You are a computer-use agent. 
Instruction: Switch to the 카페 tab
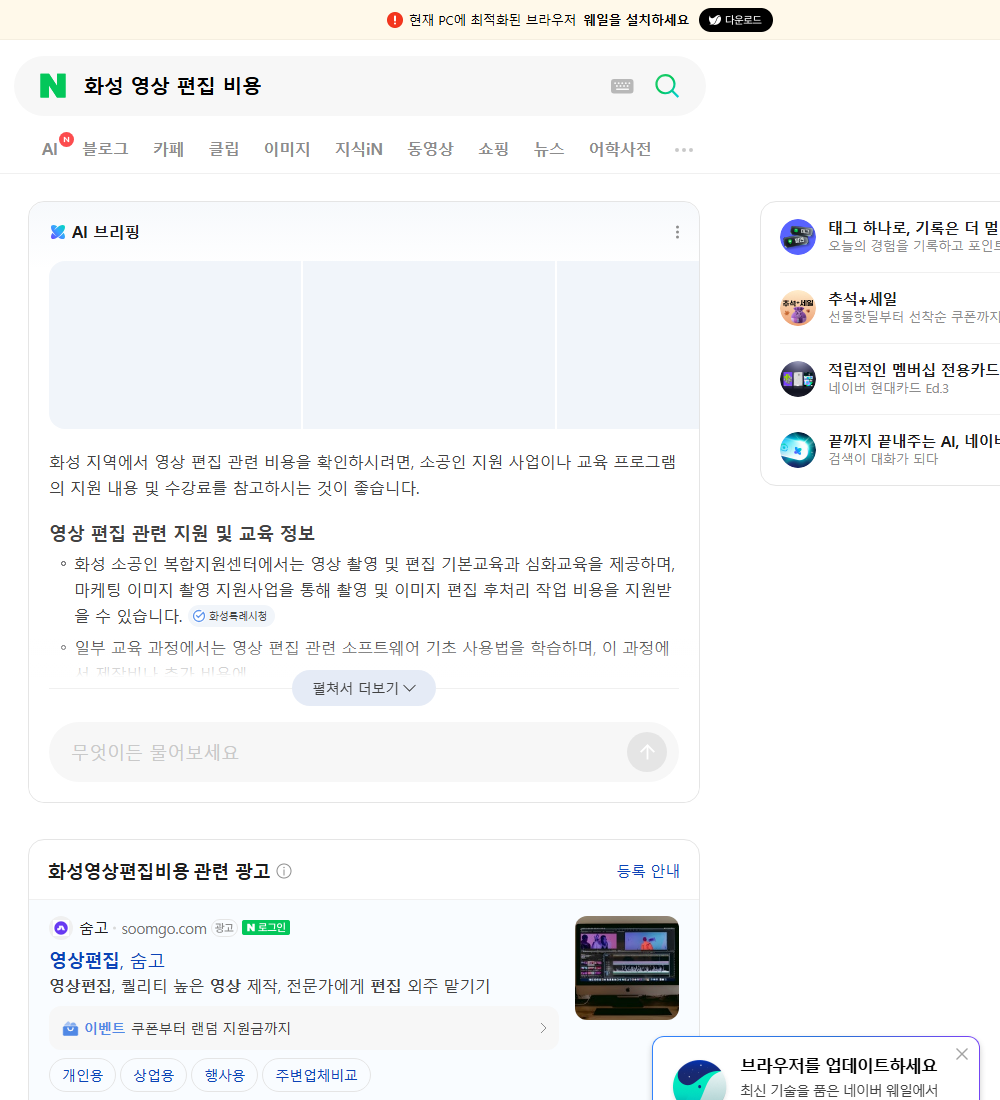point(168,149)
